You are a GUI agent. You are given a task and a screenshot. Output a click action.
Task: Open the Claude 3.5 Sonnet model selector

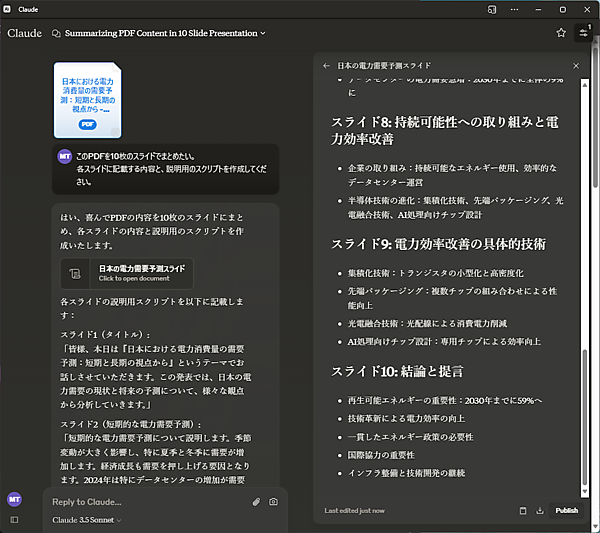(x=87, y=520)
